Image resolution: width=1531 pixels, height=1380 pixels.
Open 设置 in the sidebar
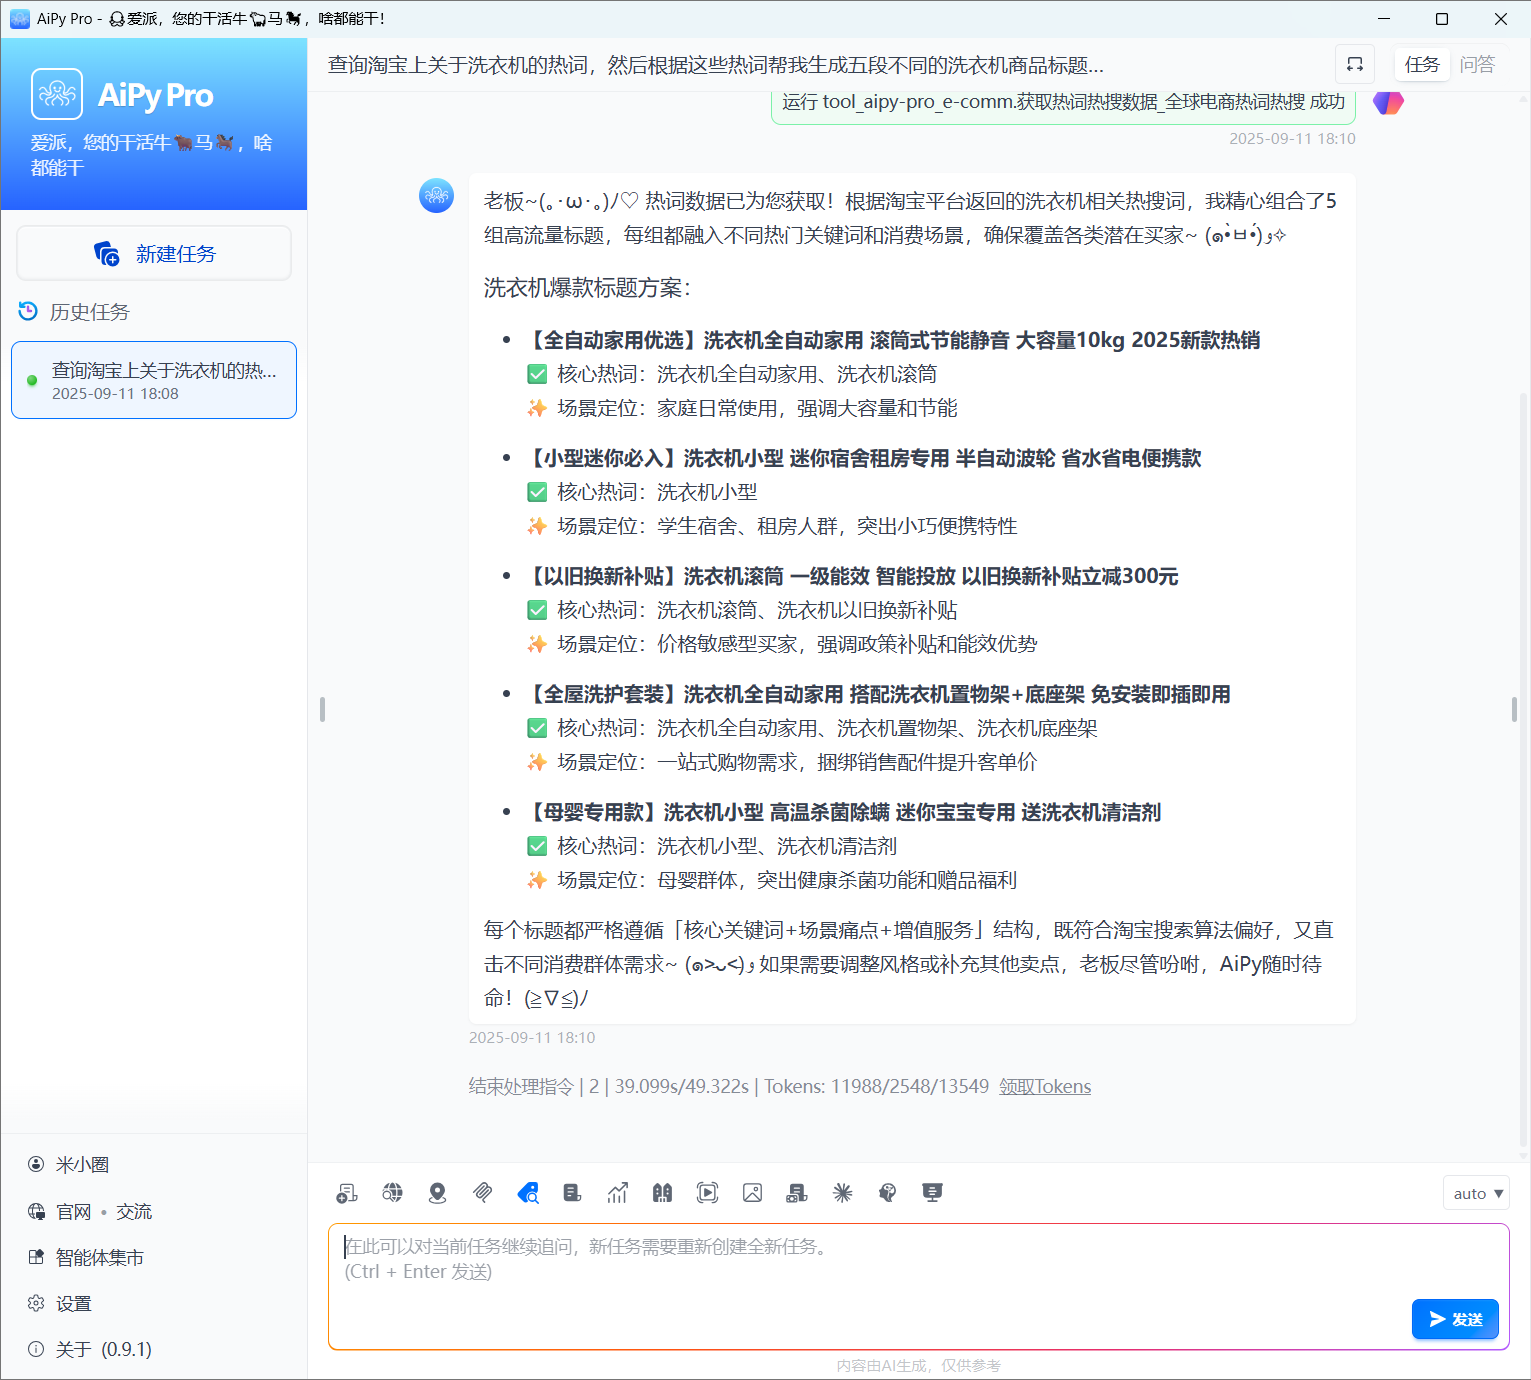pyautogui.click(x=74, y=1304)
